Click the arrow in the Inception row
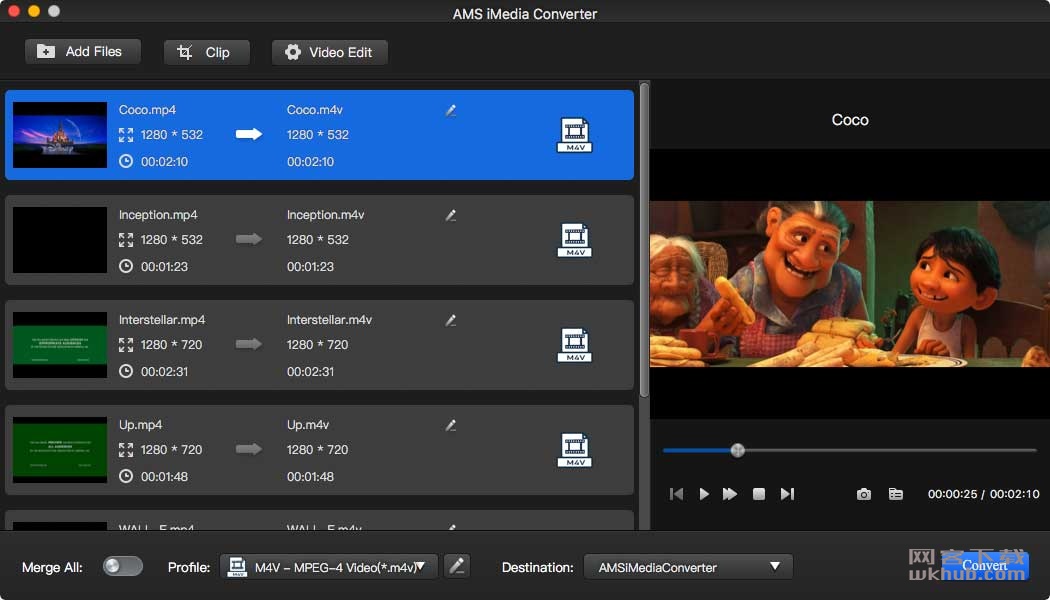Image resolution: width=1050 pixels, height=600 pixels. [248, 239]
